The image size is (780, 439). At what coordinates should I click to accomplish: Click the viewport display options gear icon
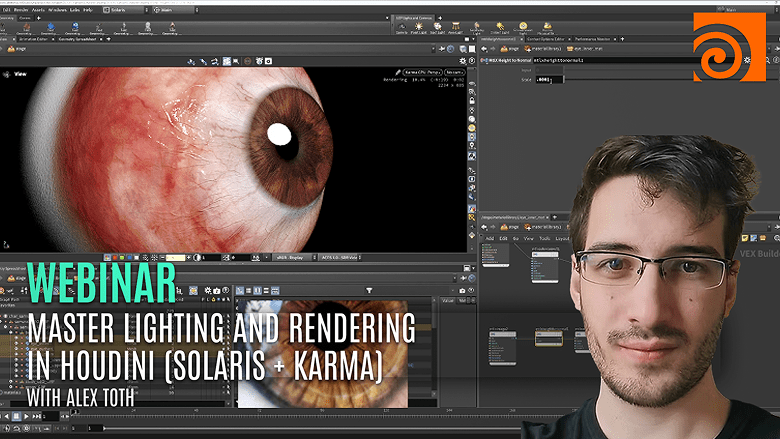coord(463,61)
